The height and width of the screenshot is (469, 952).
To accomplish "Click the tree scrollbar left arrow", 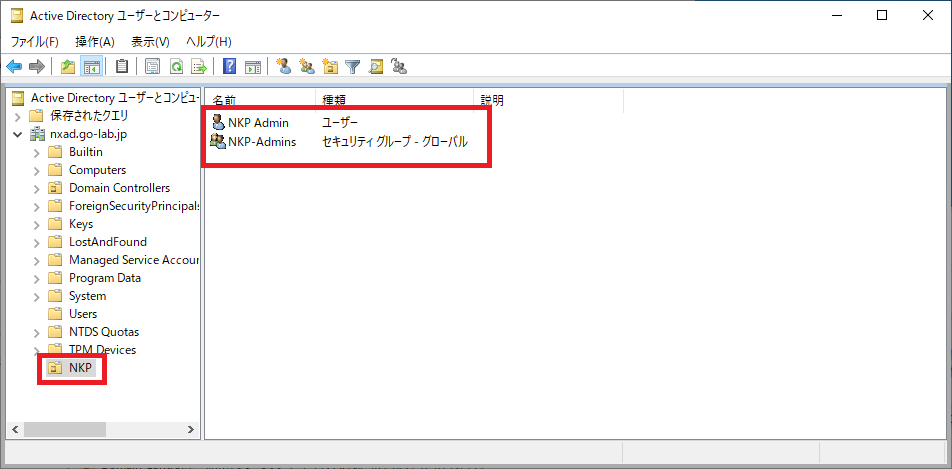I will click(15, 430).
